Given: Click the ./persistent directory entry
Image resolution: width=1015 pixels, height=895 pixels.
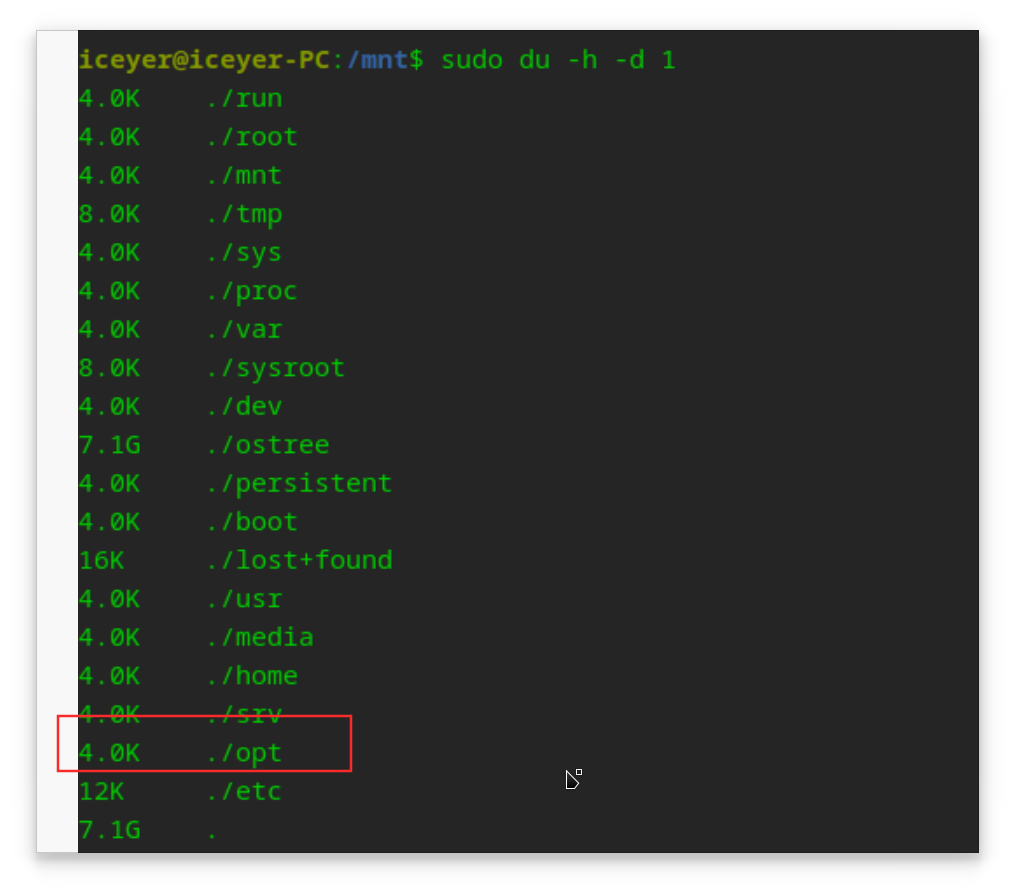Looking at the screenshot, I should click(298, 484).
